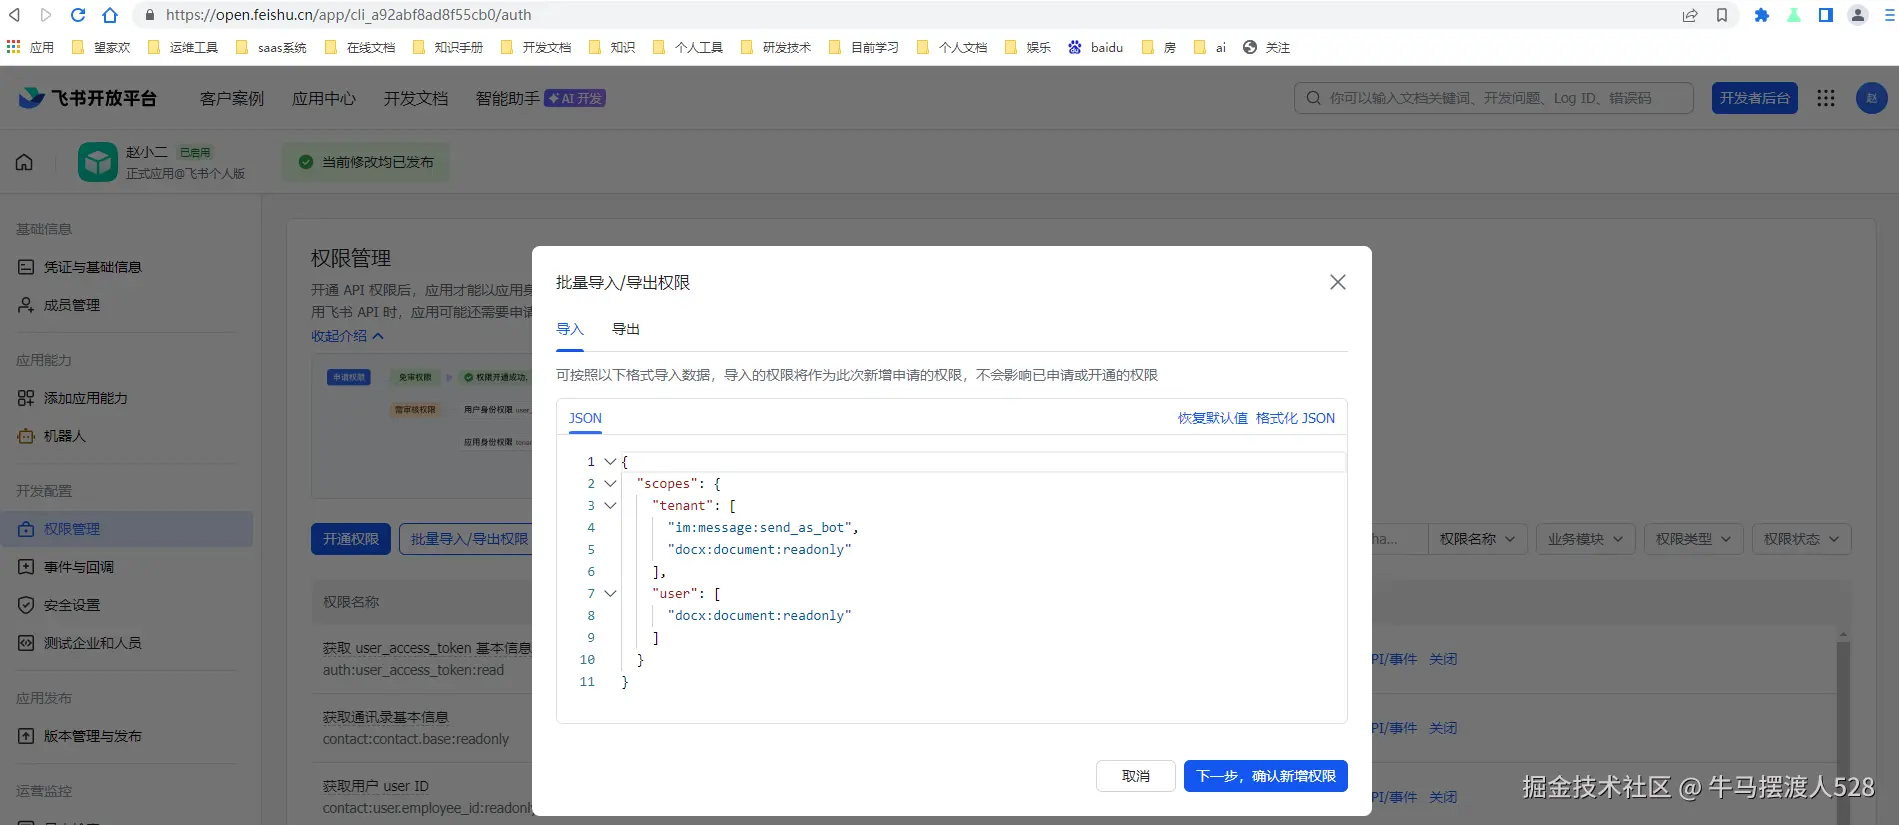Open the 业务模块 filter dropdown

pos(1586,539)
